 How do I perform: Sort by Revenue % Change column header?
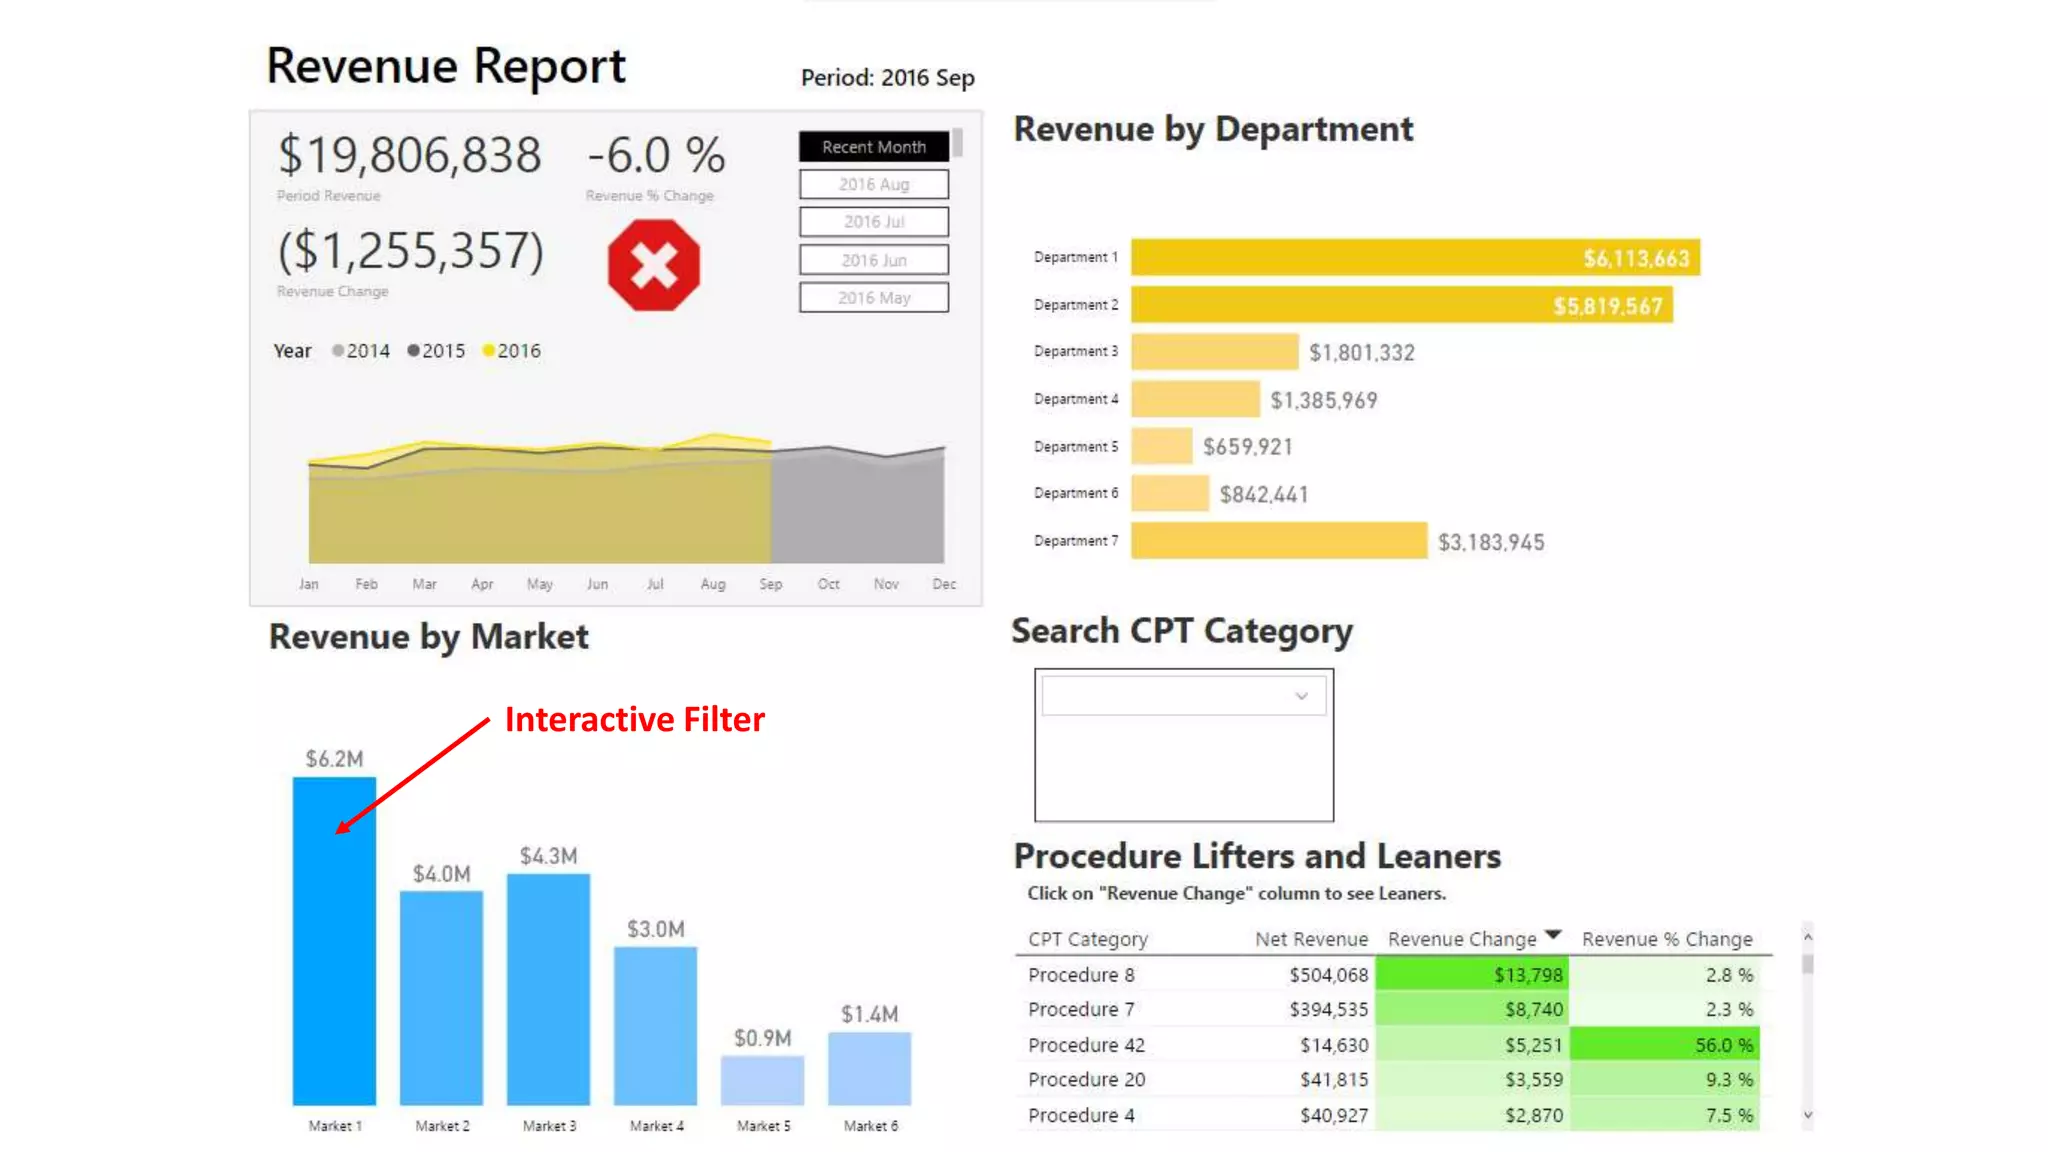click(1666, 939)
